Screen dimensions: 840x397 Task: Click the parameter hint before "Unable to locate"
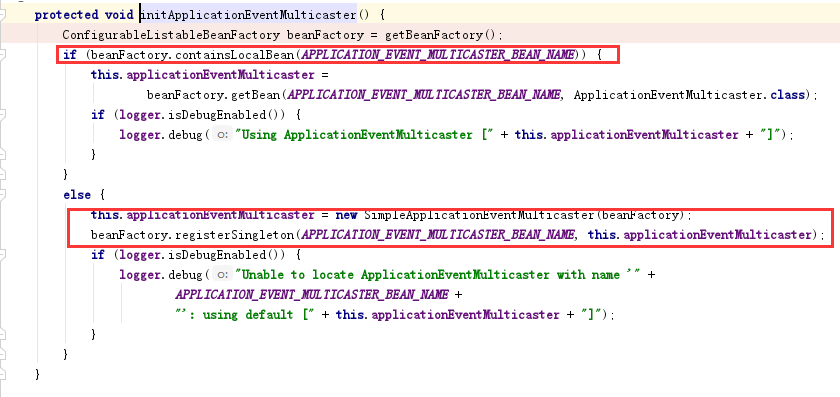(x=222, y=275)
